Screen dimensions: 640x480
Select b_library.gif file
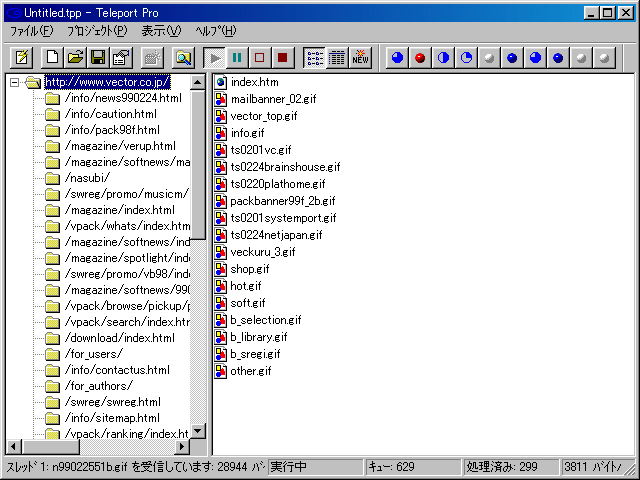(x=259, y=338)
